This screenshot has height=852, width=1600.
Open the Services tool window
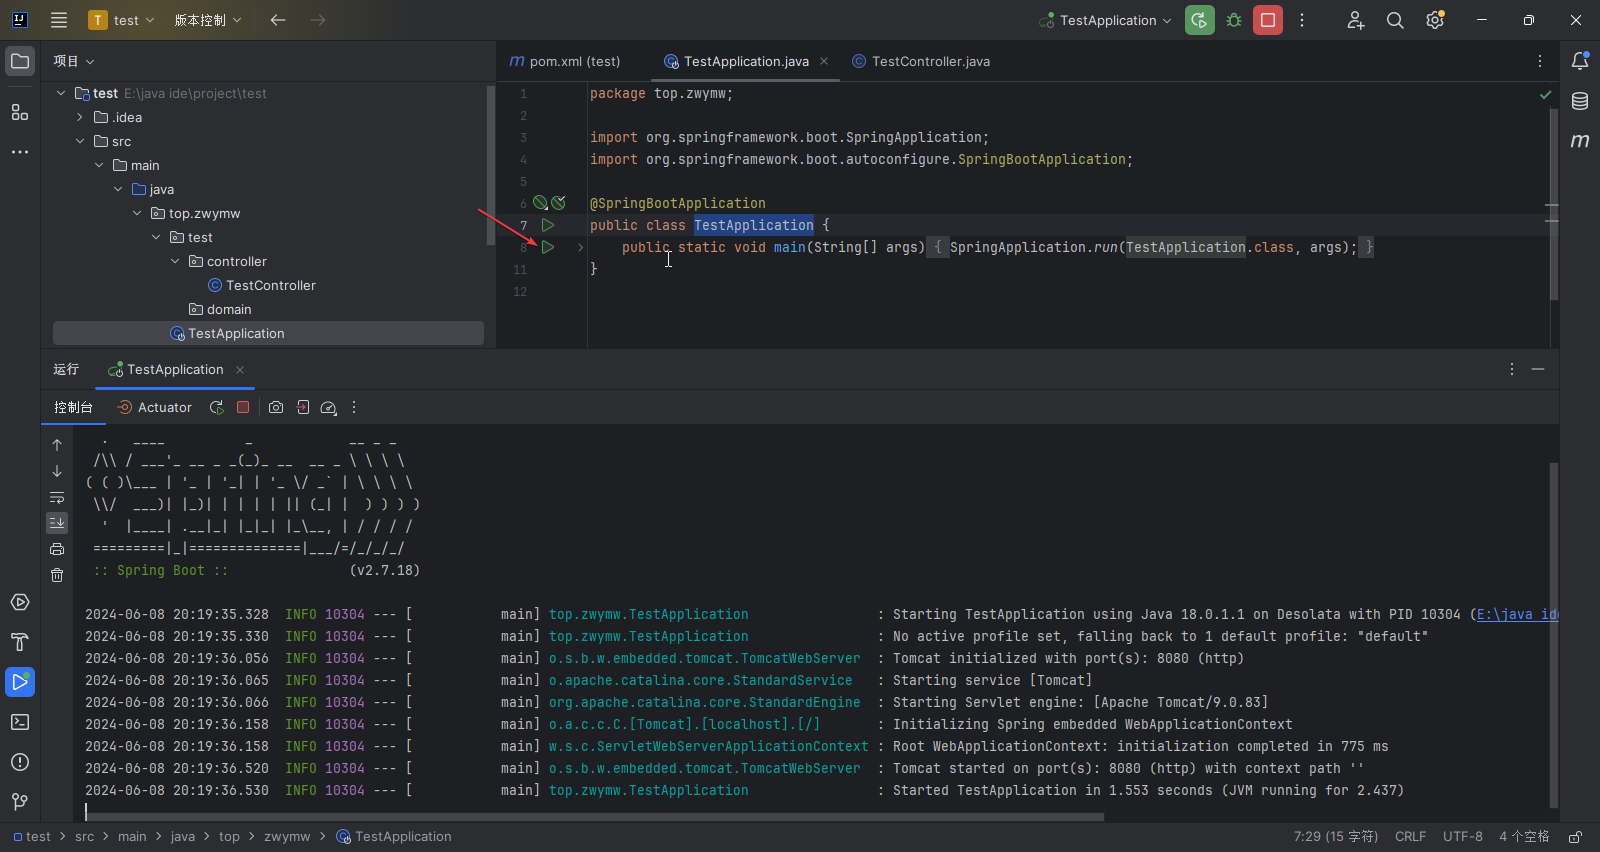(x=20, y=602)
